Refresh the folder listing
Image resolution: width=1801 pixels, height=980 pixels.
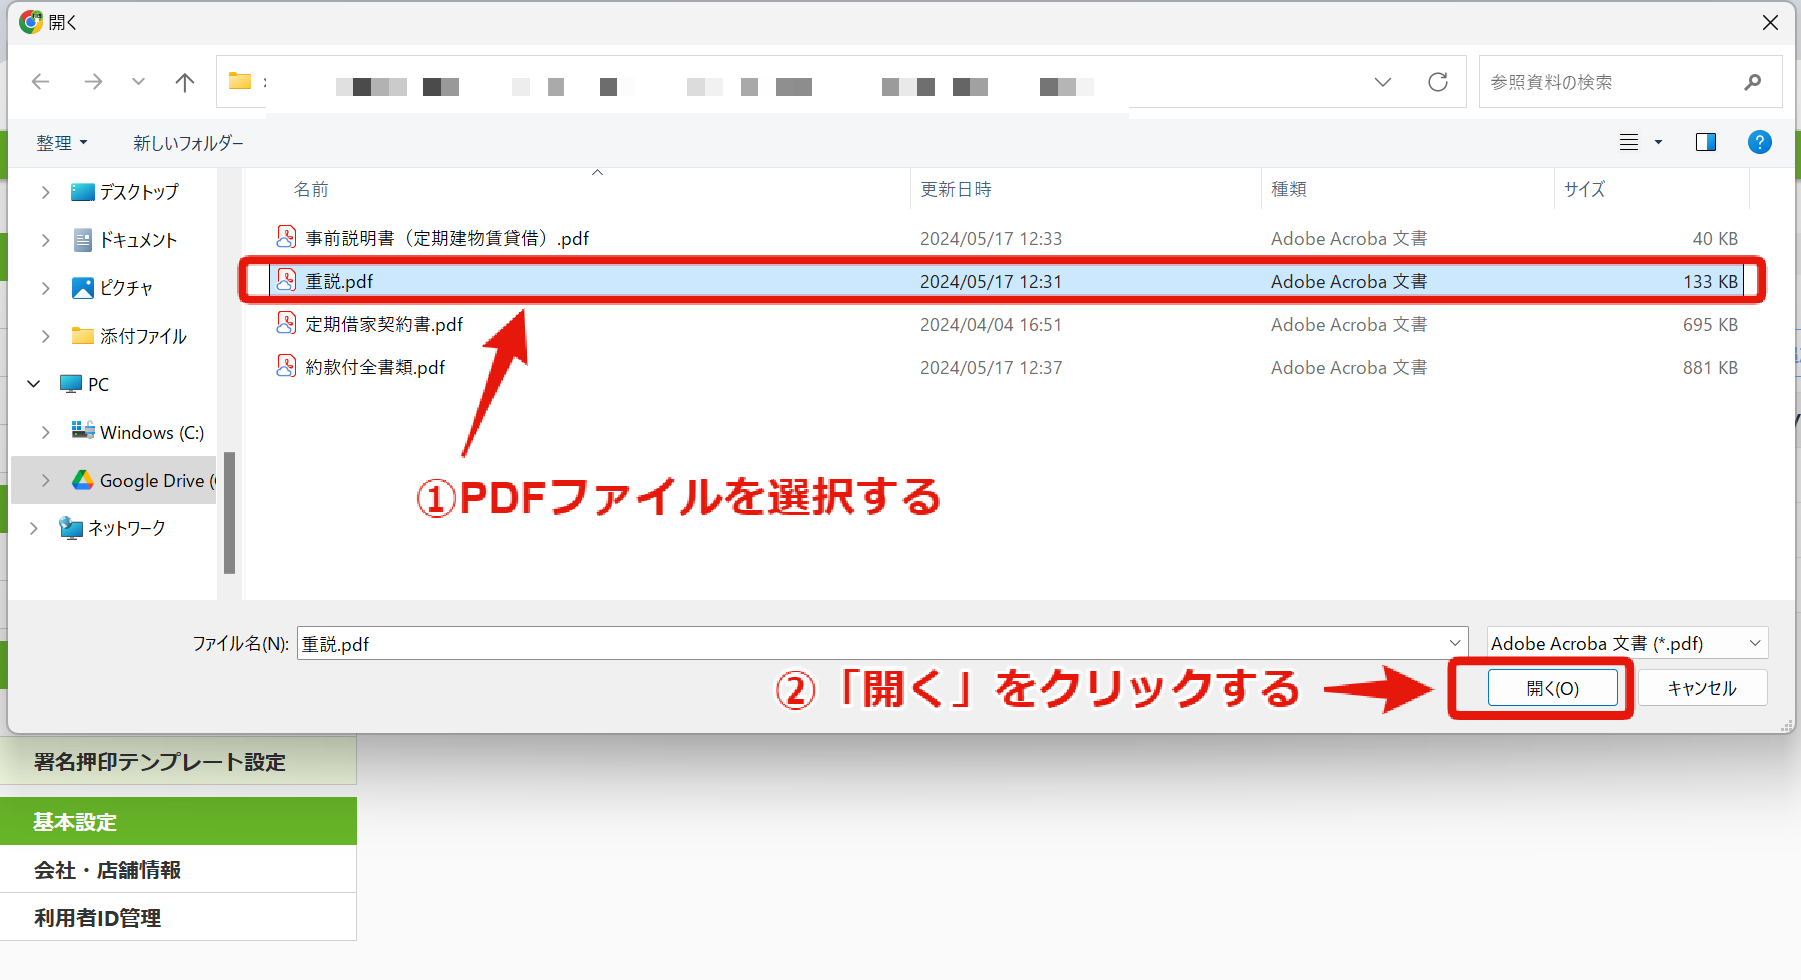pos(1438,82)
